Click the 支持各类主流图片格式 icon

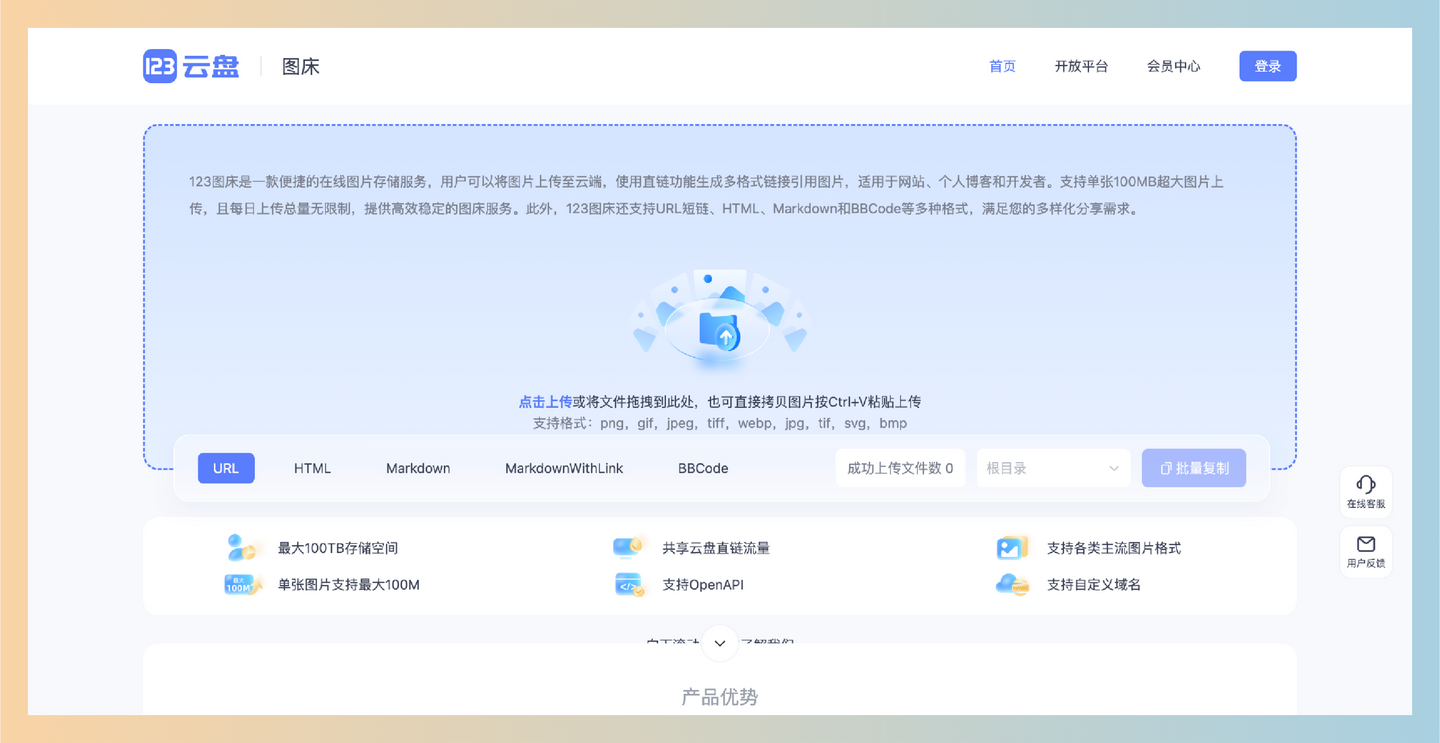click(x=1012, y=547)
